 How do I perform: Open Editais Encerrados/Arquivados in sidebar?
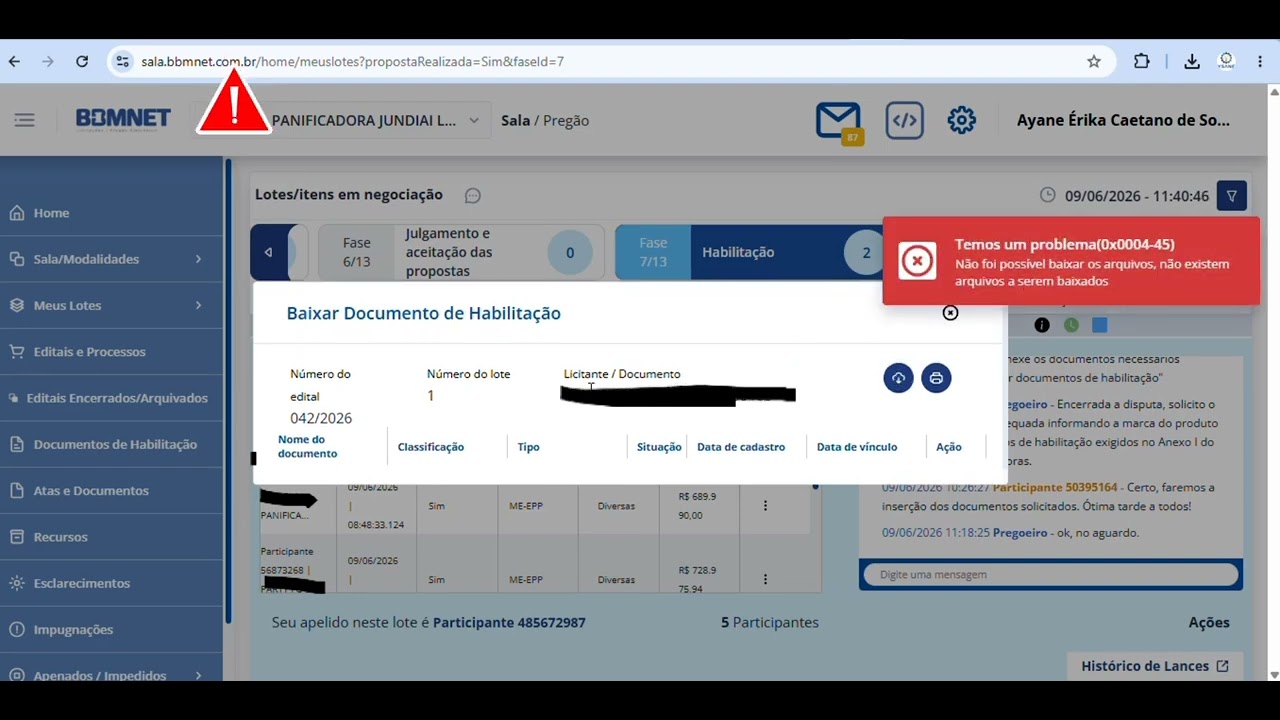point(111,398)
